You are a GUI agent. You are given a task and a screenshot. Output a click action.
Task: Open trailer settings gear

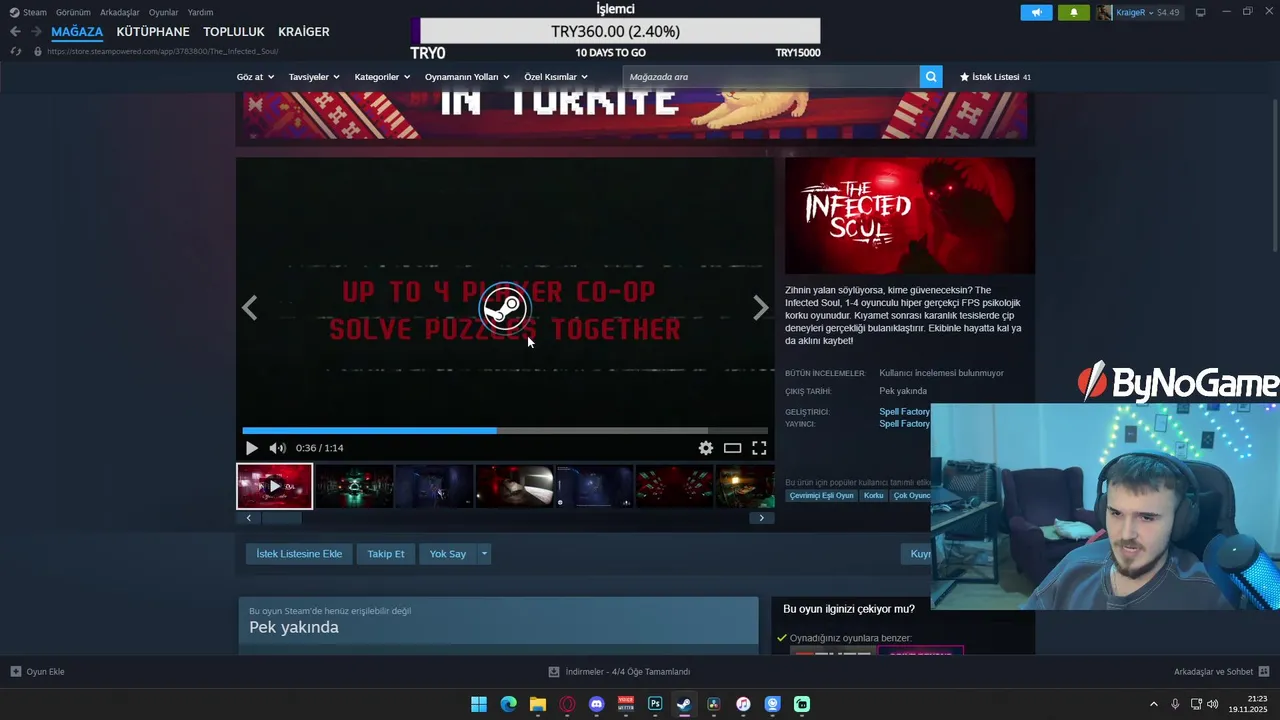[x=706, y=448]
